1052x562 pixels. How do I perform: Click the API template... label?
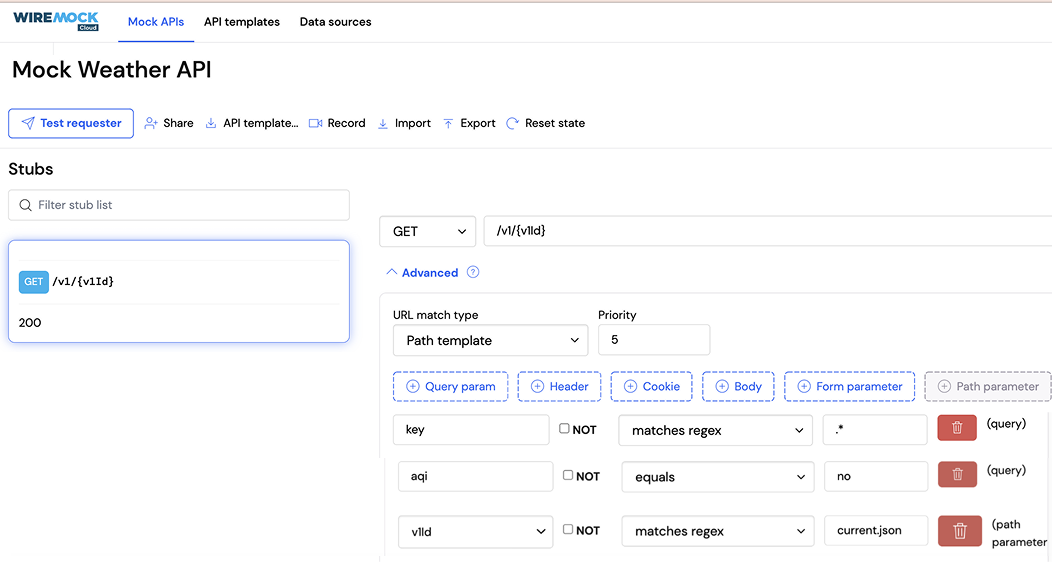pyautogui.click(x=260, y=123)
